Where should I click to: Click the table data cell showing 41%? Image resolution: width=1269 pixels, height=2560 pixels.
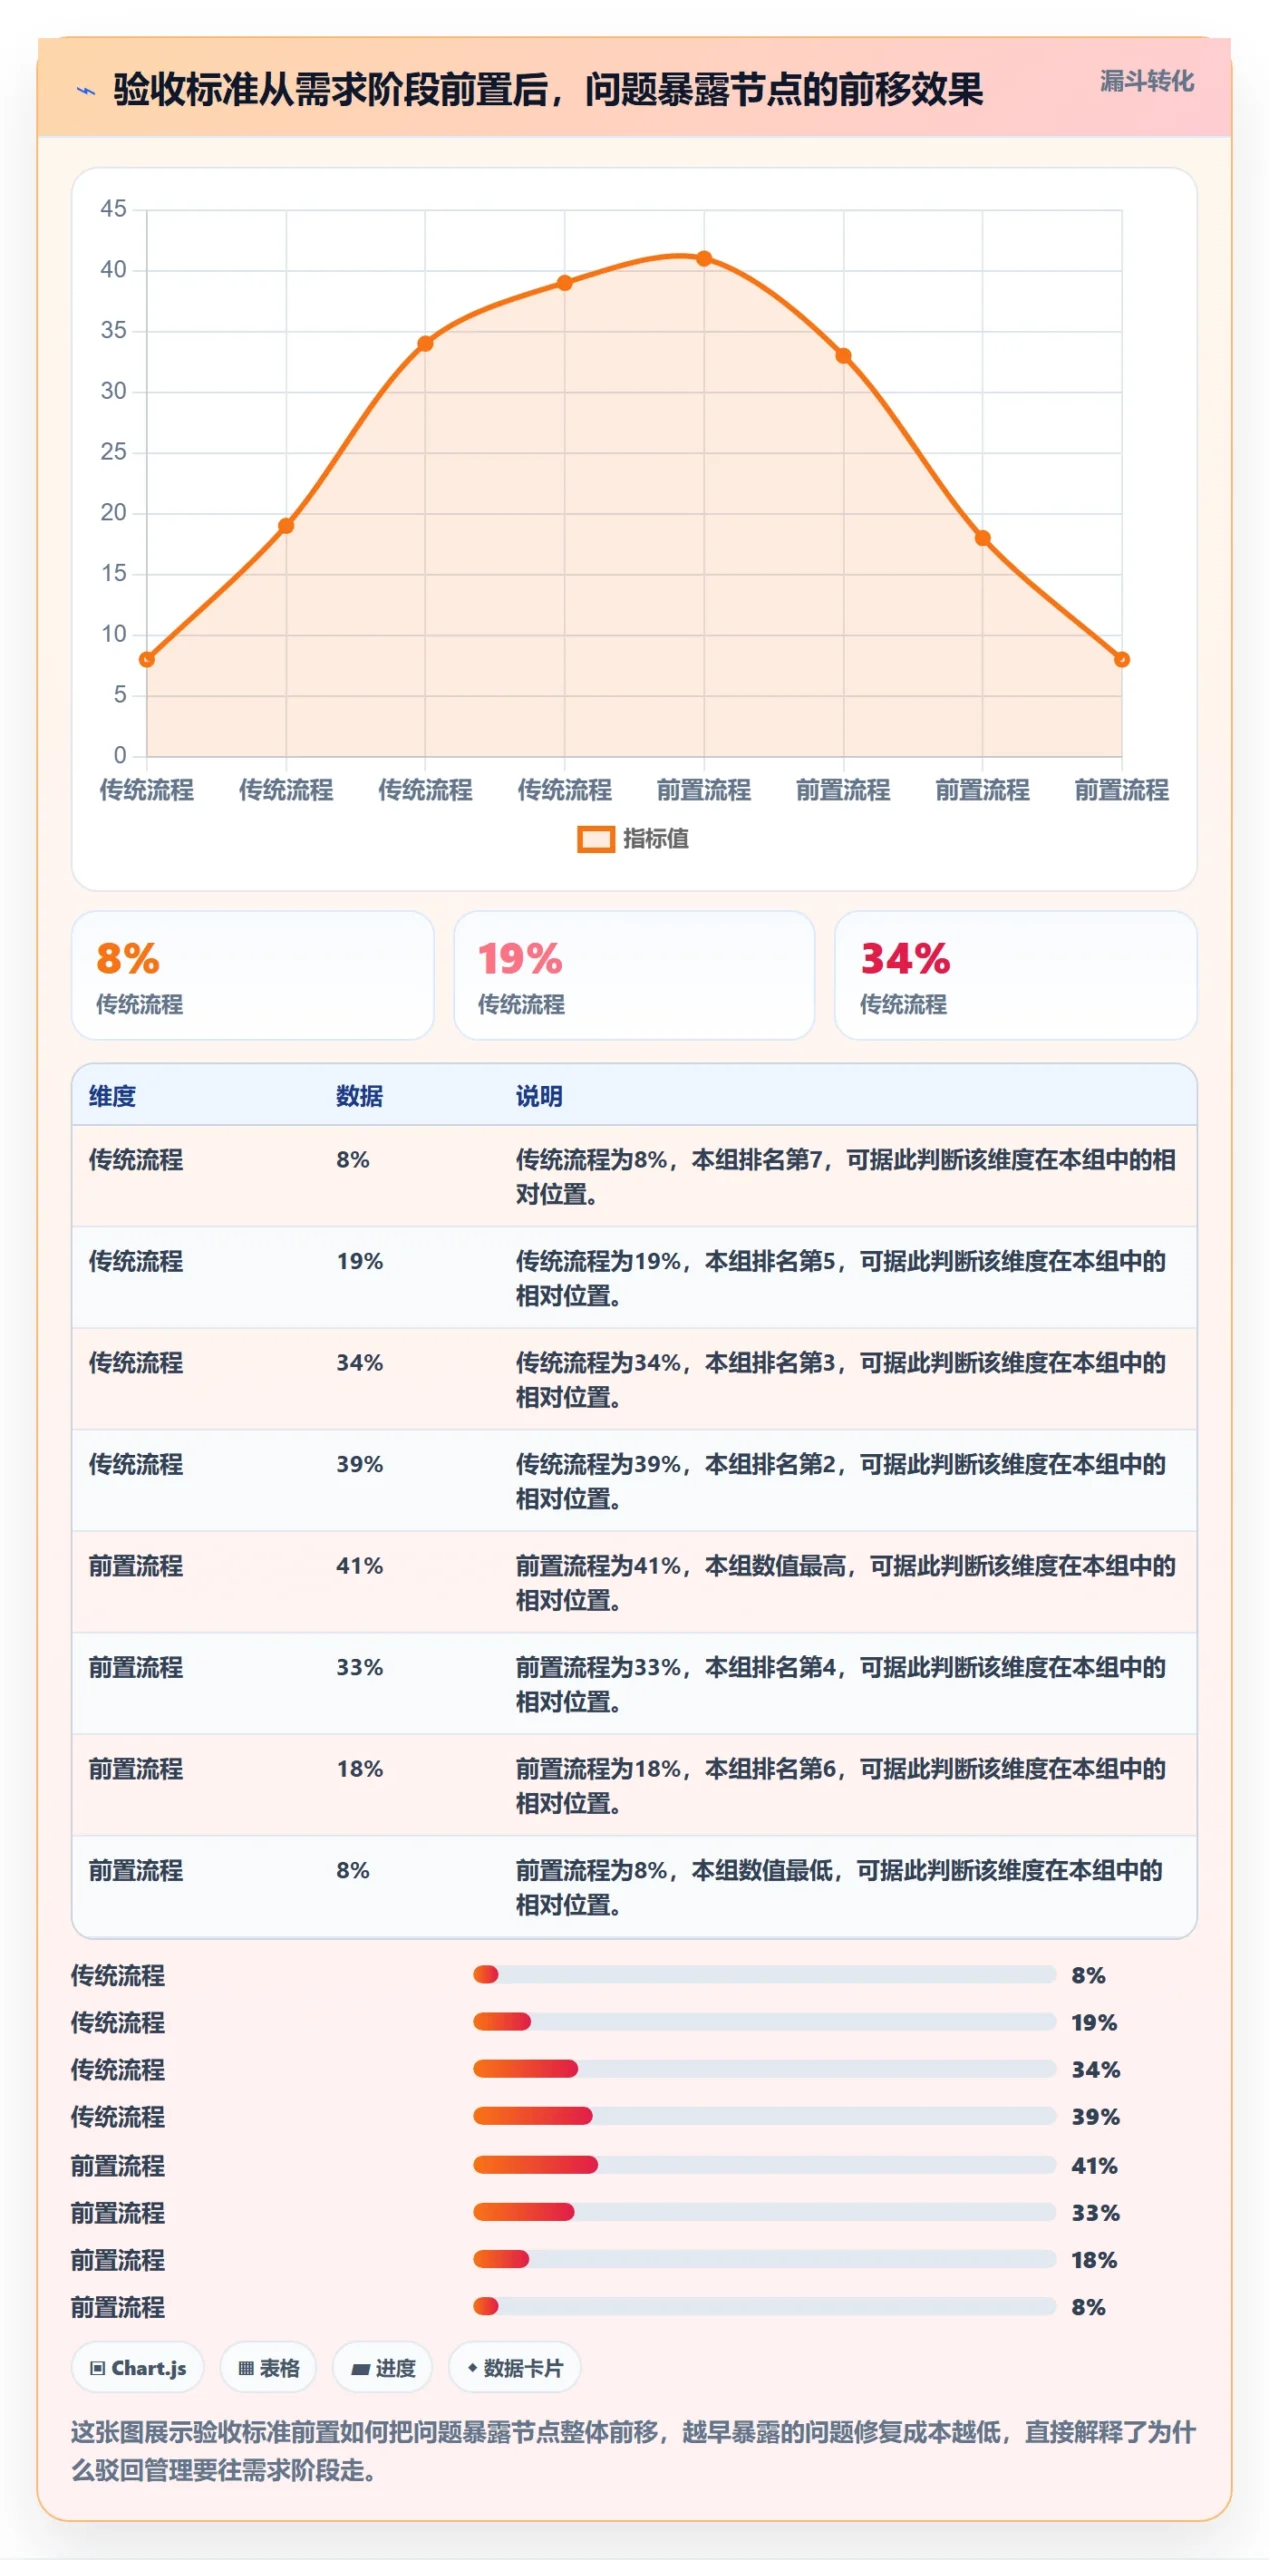pyautogui.click(x=360, y=1566)
